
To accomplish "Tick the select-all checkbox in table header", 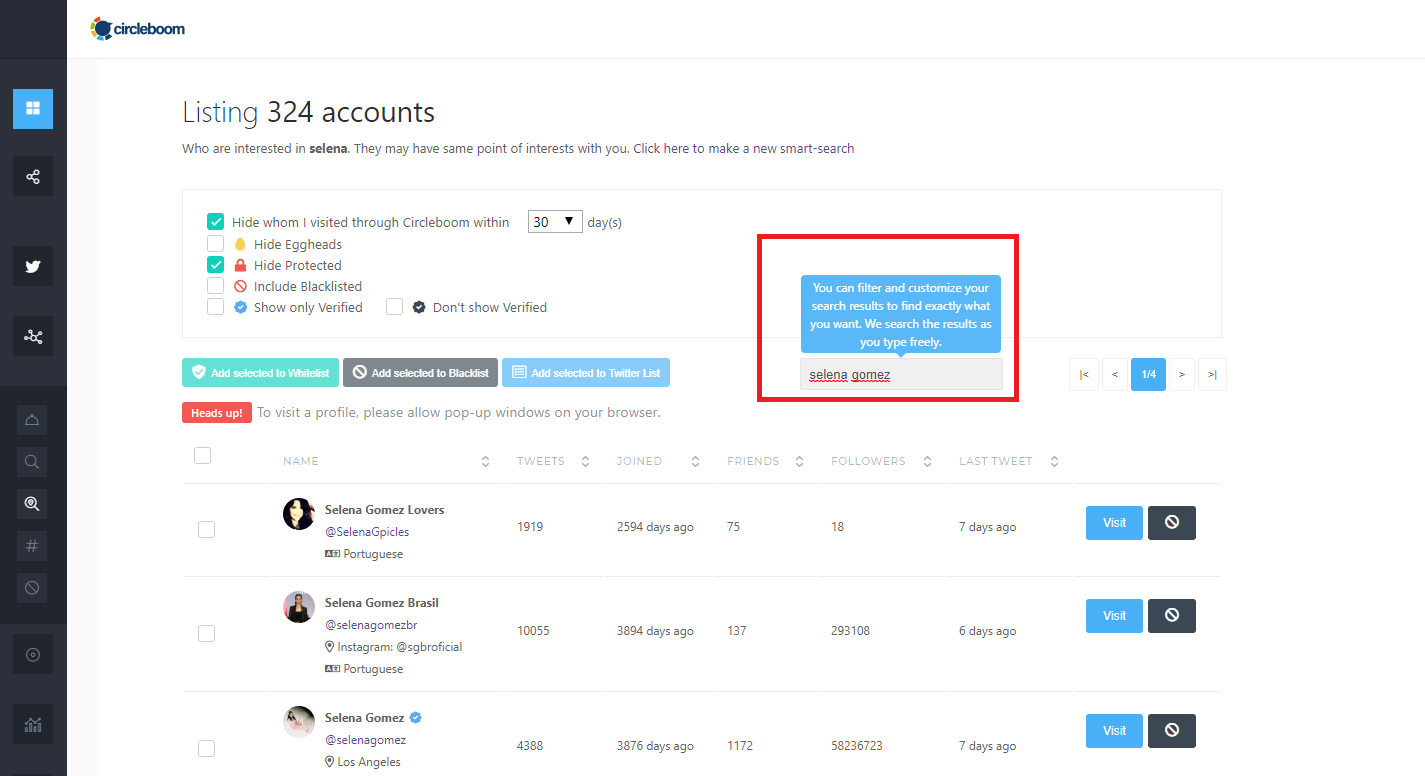I will 202,455.
